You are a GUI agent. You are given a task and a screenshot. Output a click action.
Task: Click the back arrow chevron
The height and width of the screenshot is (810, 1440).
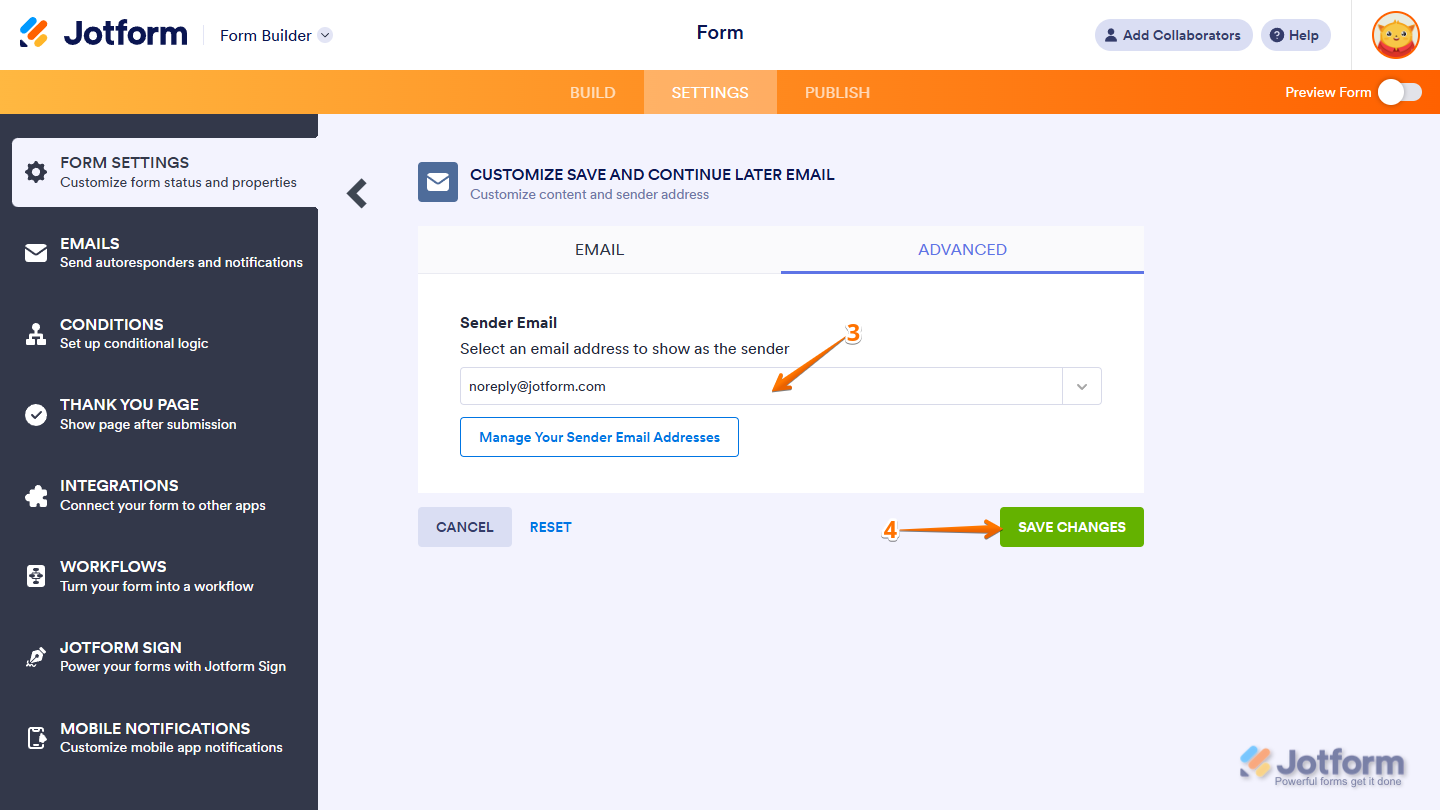(356, 193)
